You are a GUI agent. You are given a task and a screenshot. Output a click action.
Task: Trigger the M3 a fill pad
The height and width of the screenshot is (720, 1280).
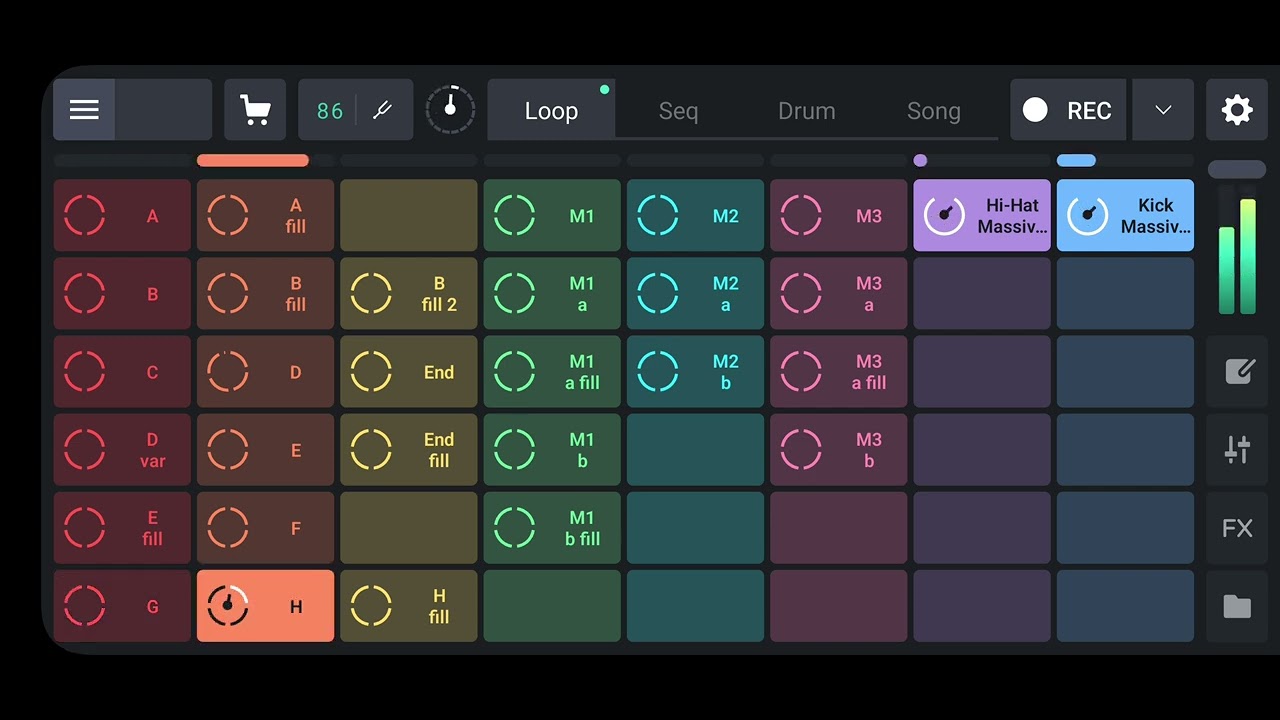[x=839, y=371]
